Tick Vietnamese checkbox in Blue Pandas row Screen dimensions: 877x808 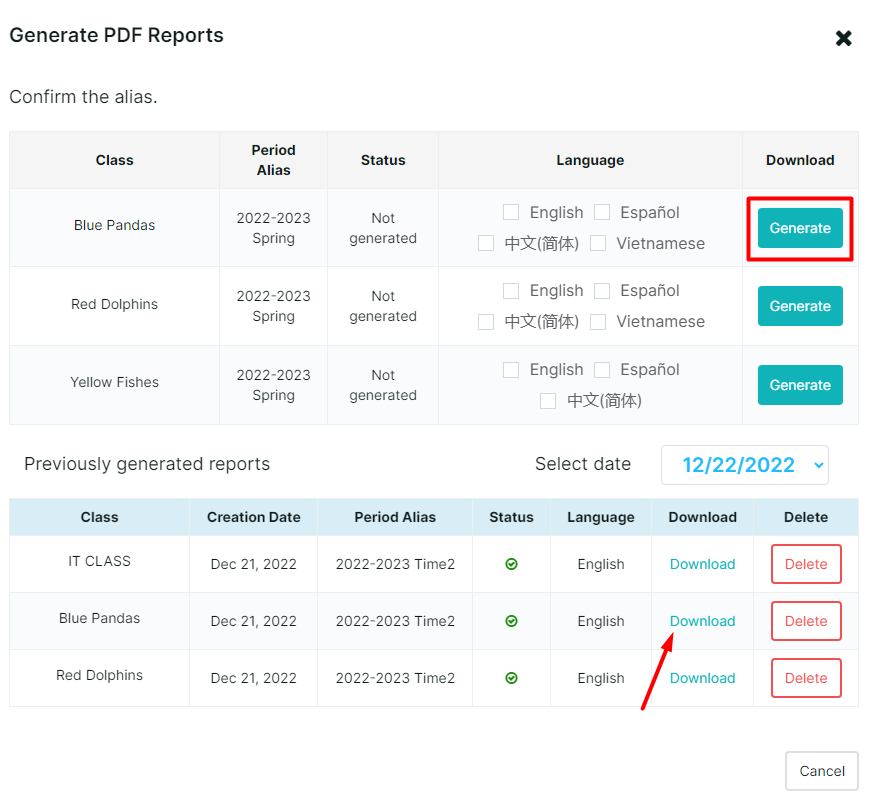click(598, 243)
